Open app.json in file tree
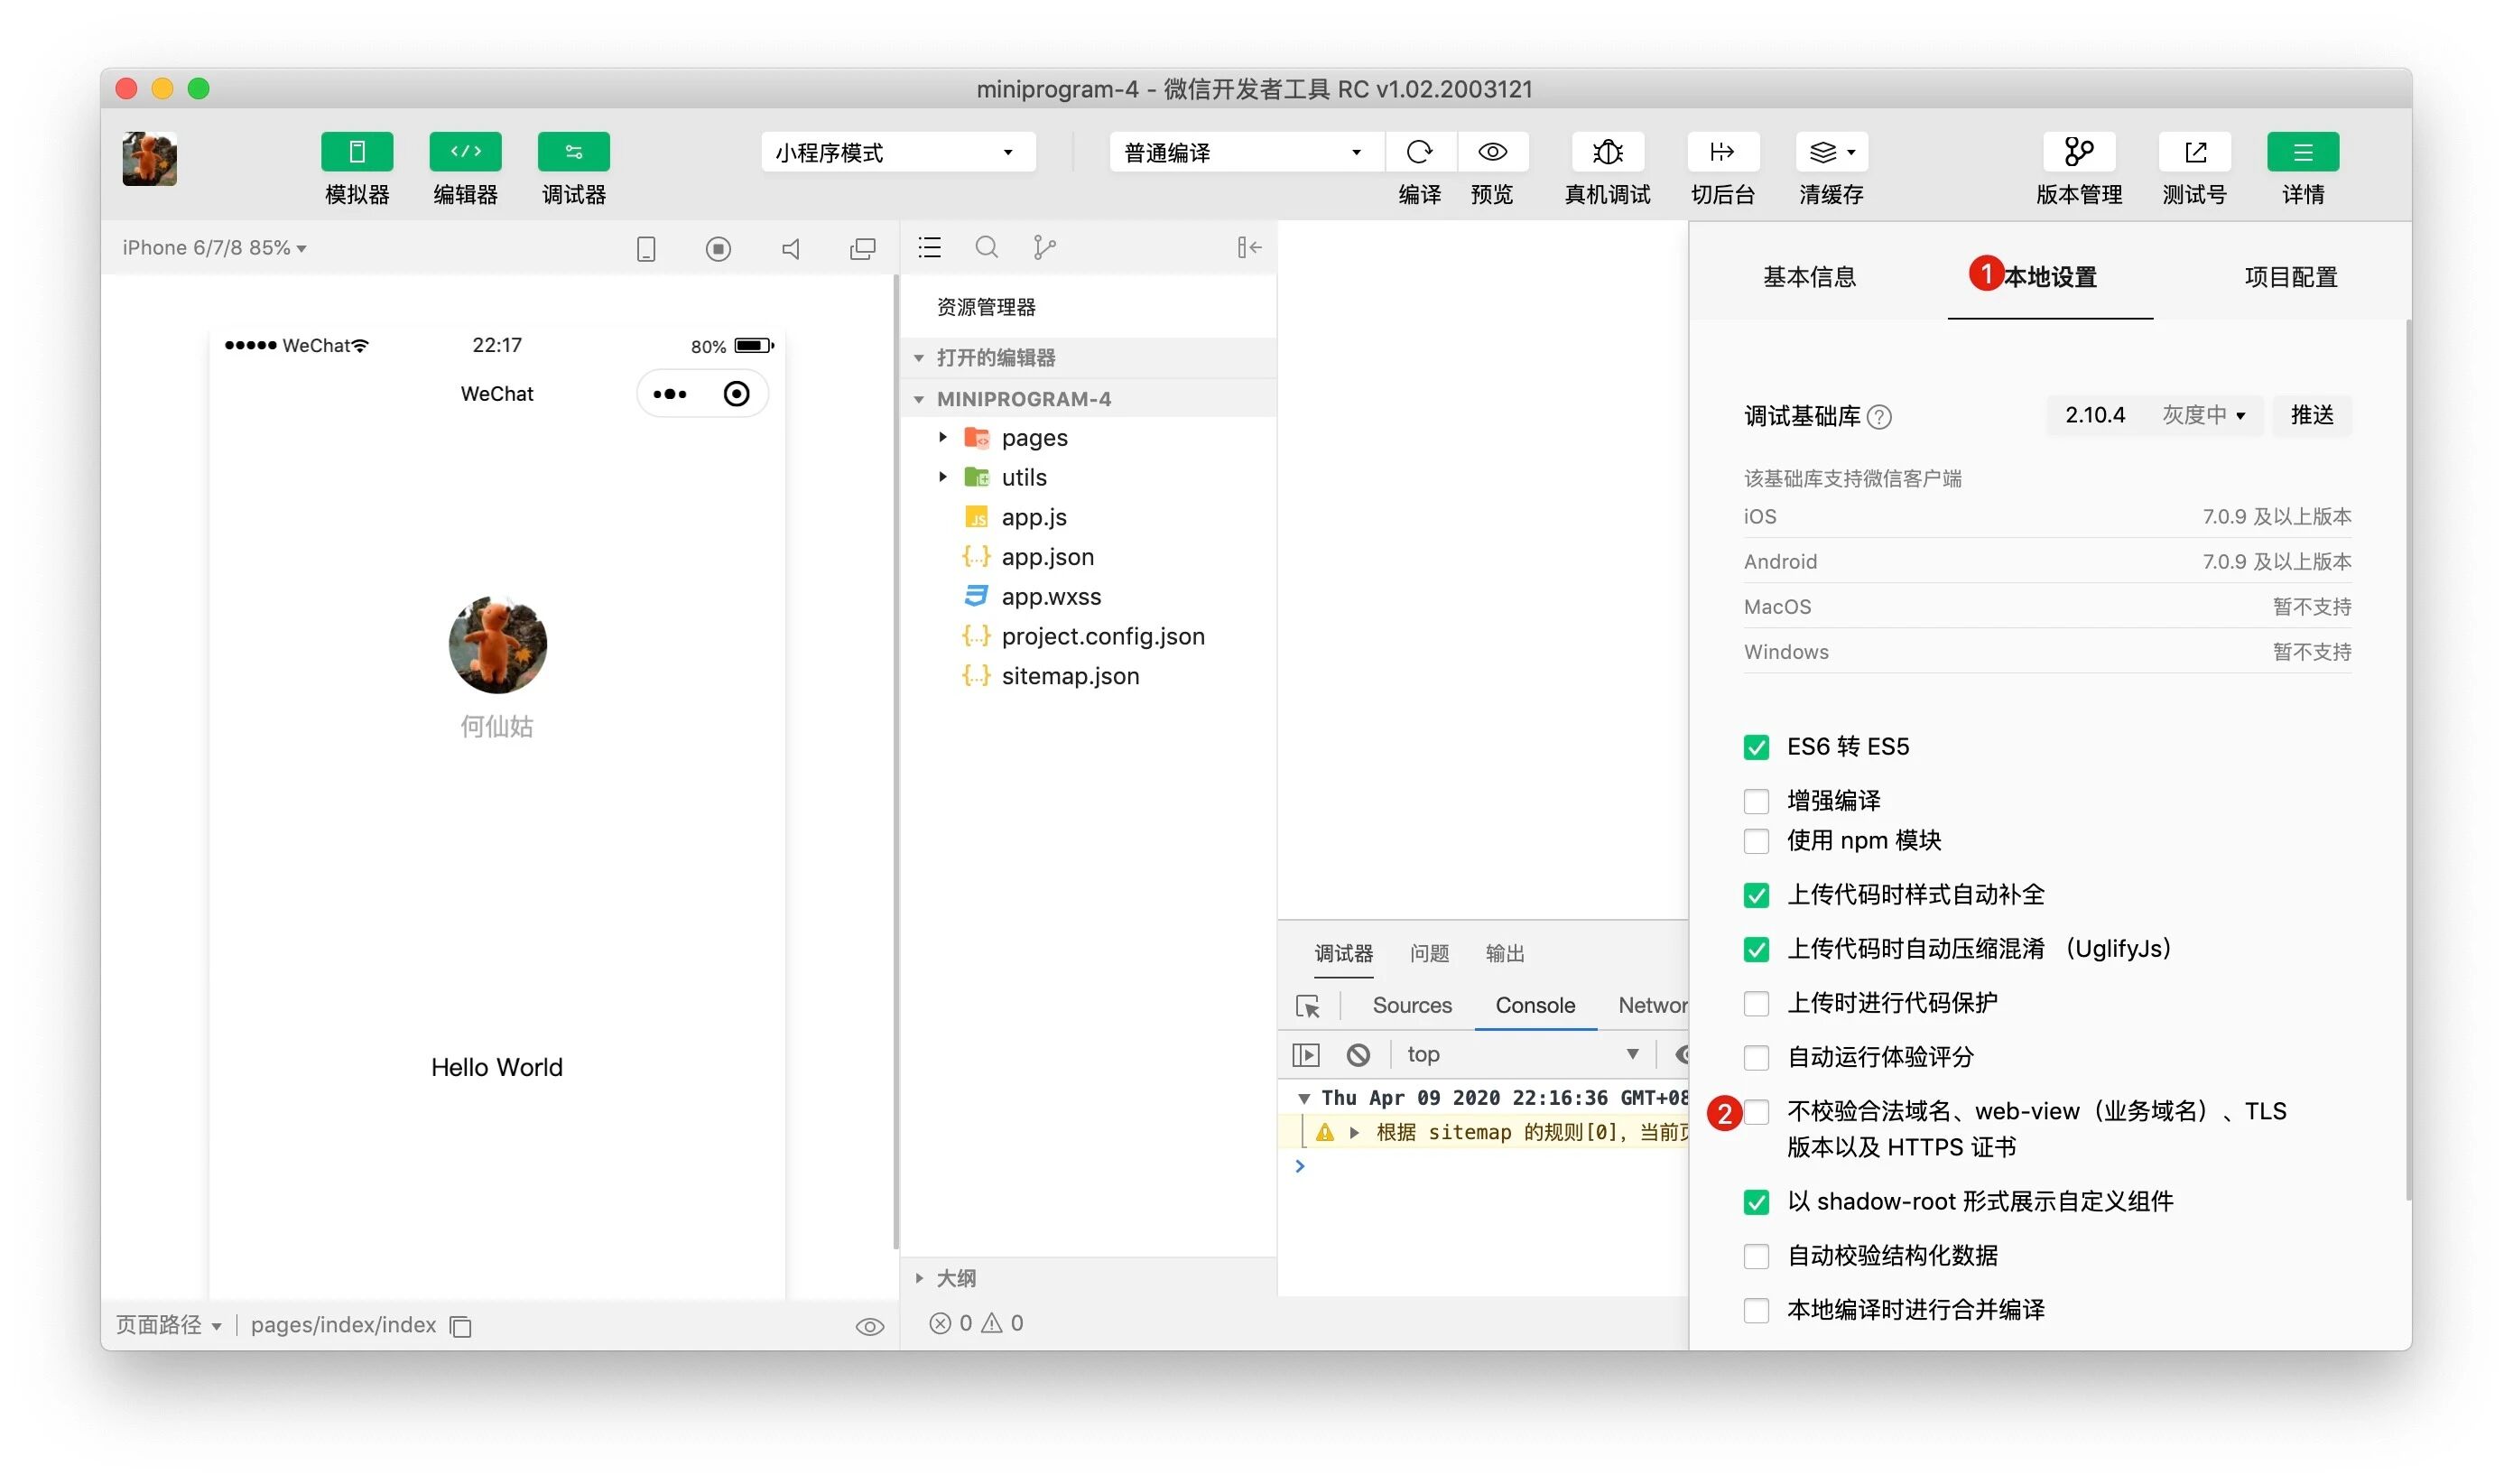 (x=1047, y=557)
